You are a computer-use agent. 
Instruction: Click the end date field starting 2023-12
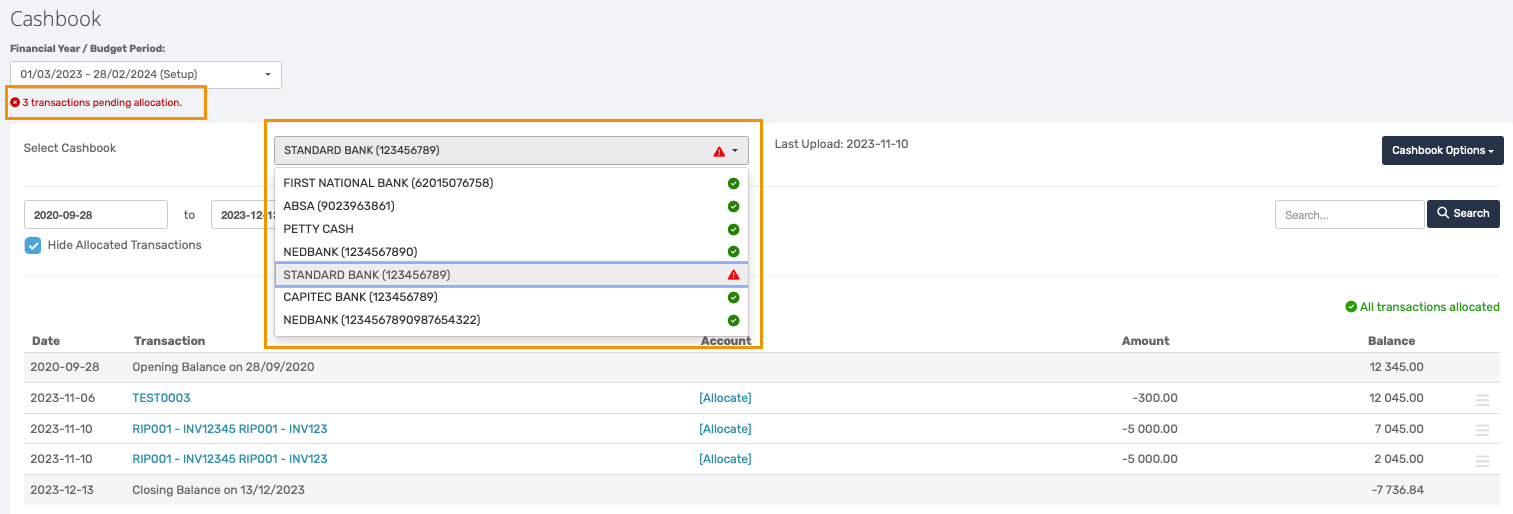click(x=243, y=215)
